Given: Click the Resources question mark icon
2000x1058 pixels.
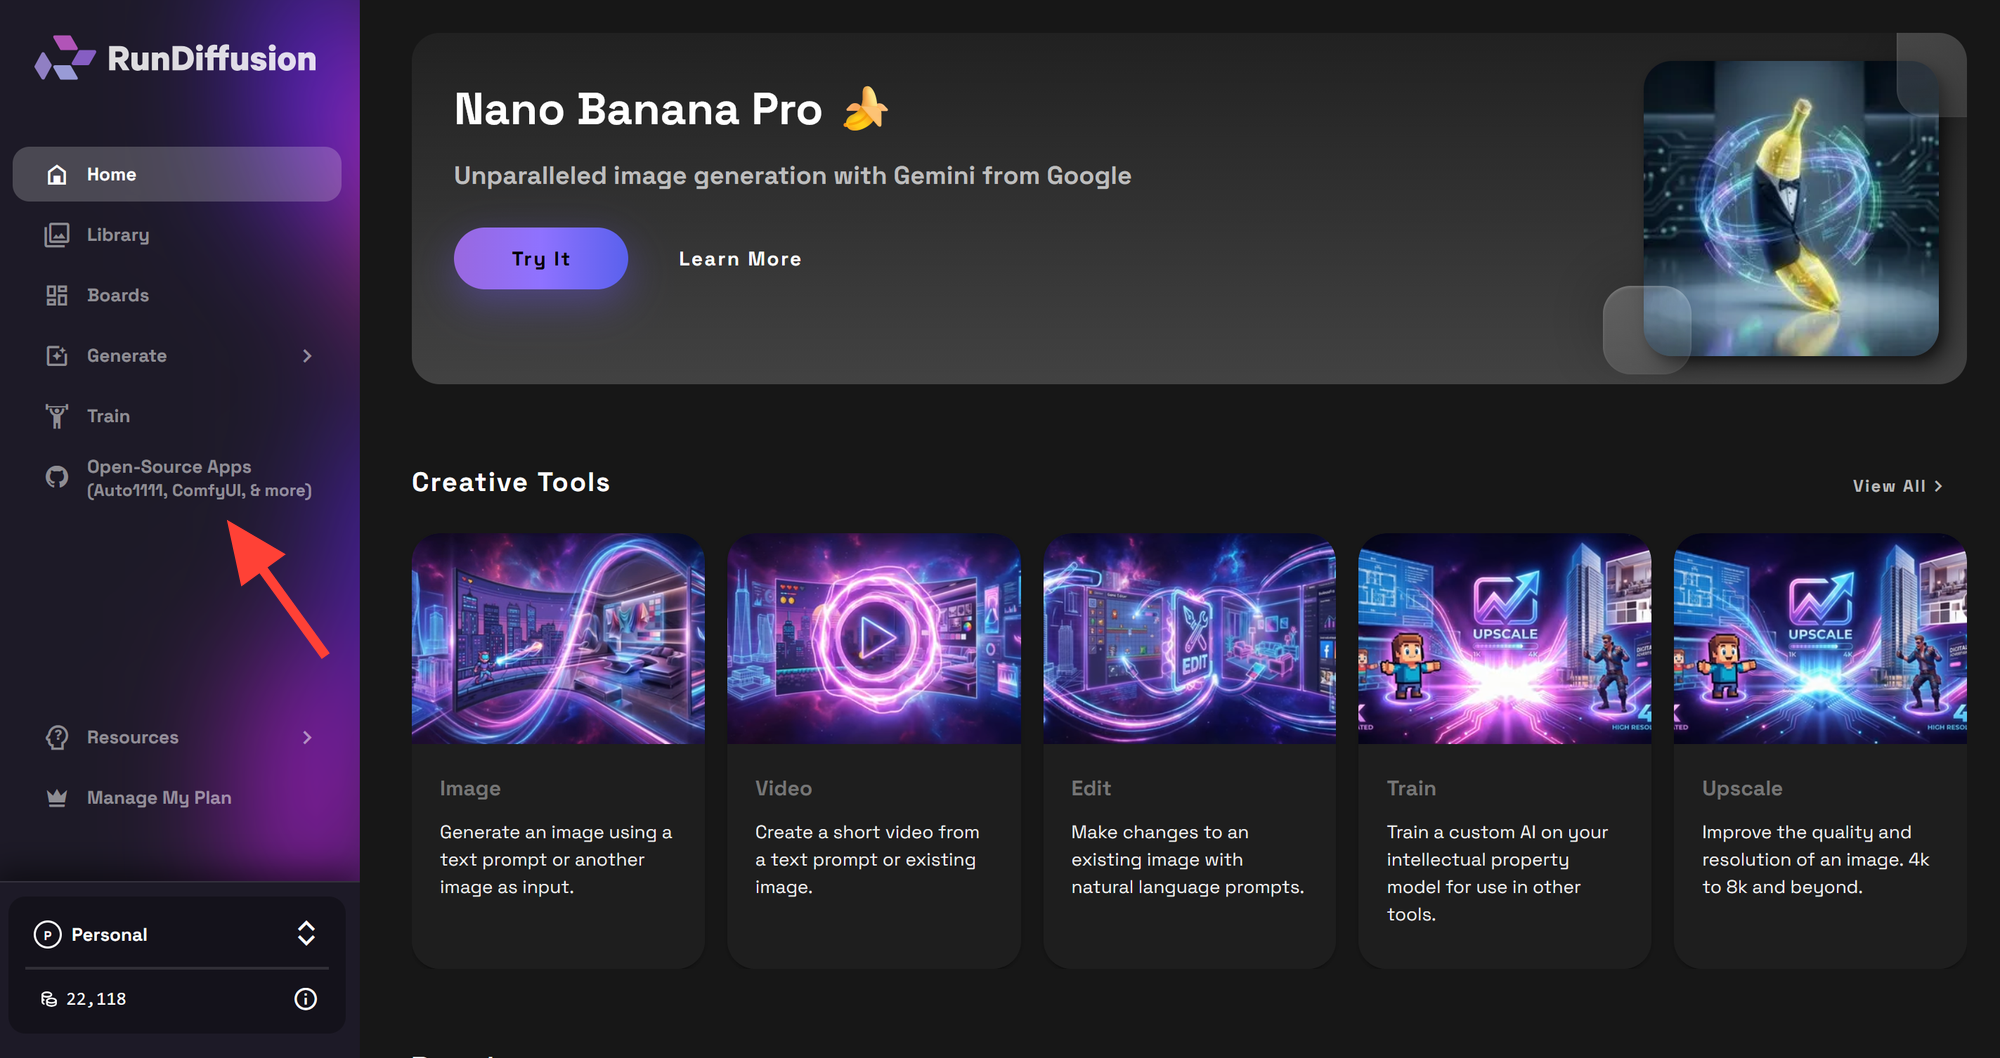Looking at the screenshot, I should pyautogui.click(x=57, y=737).
